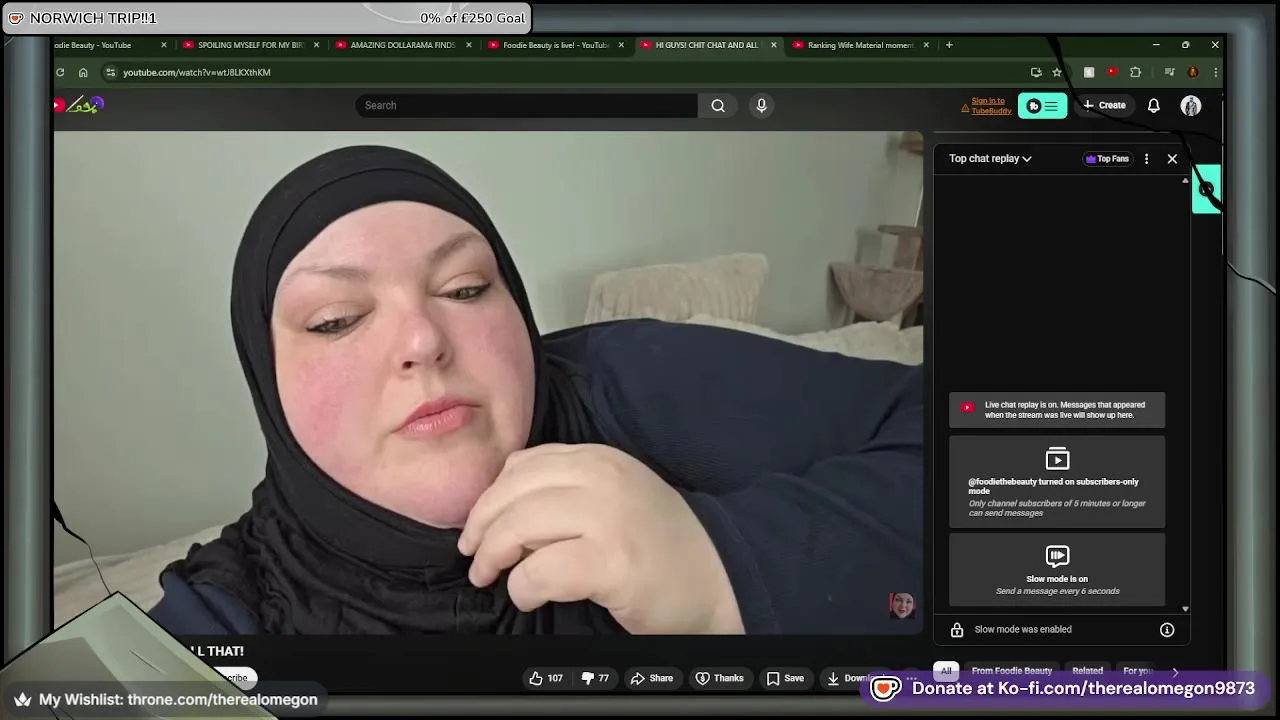Expand the Top chat replay dropdown
This screenshot has width=1280, height=720.
(990, 158)
